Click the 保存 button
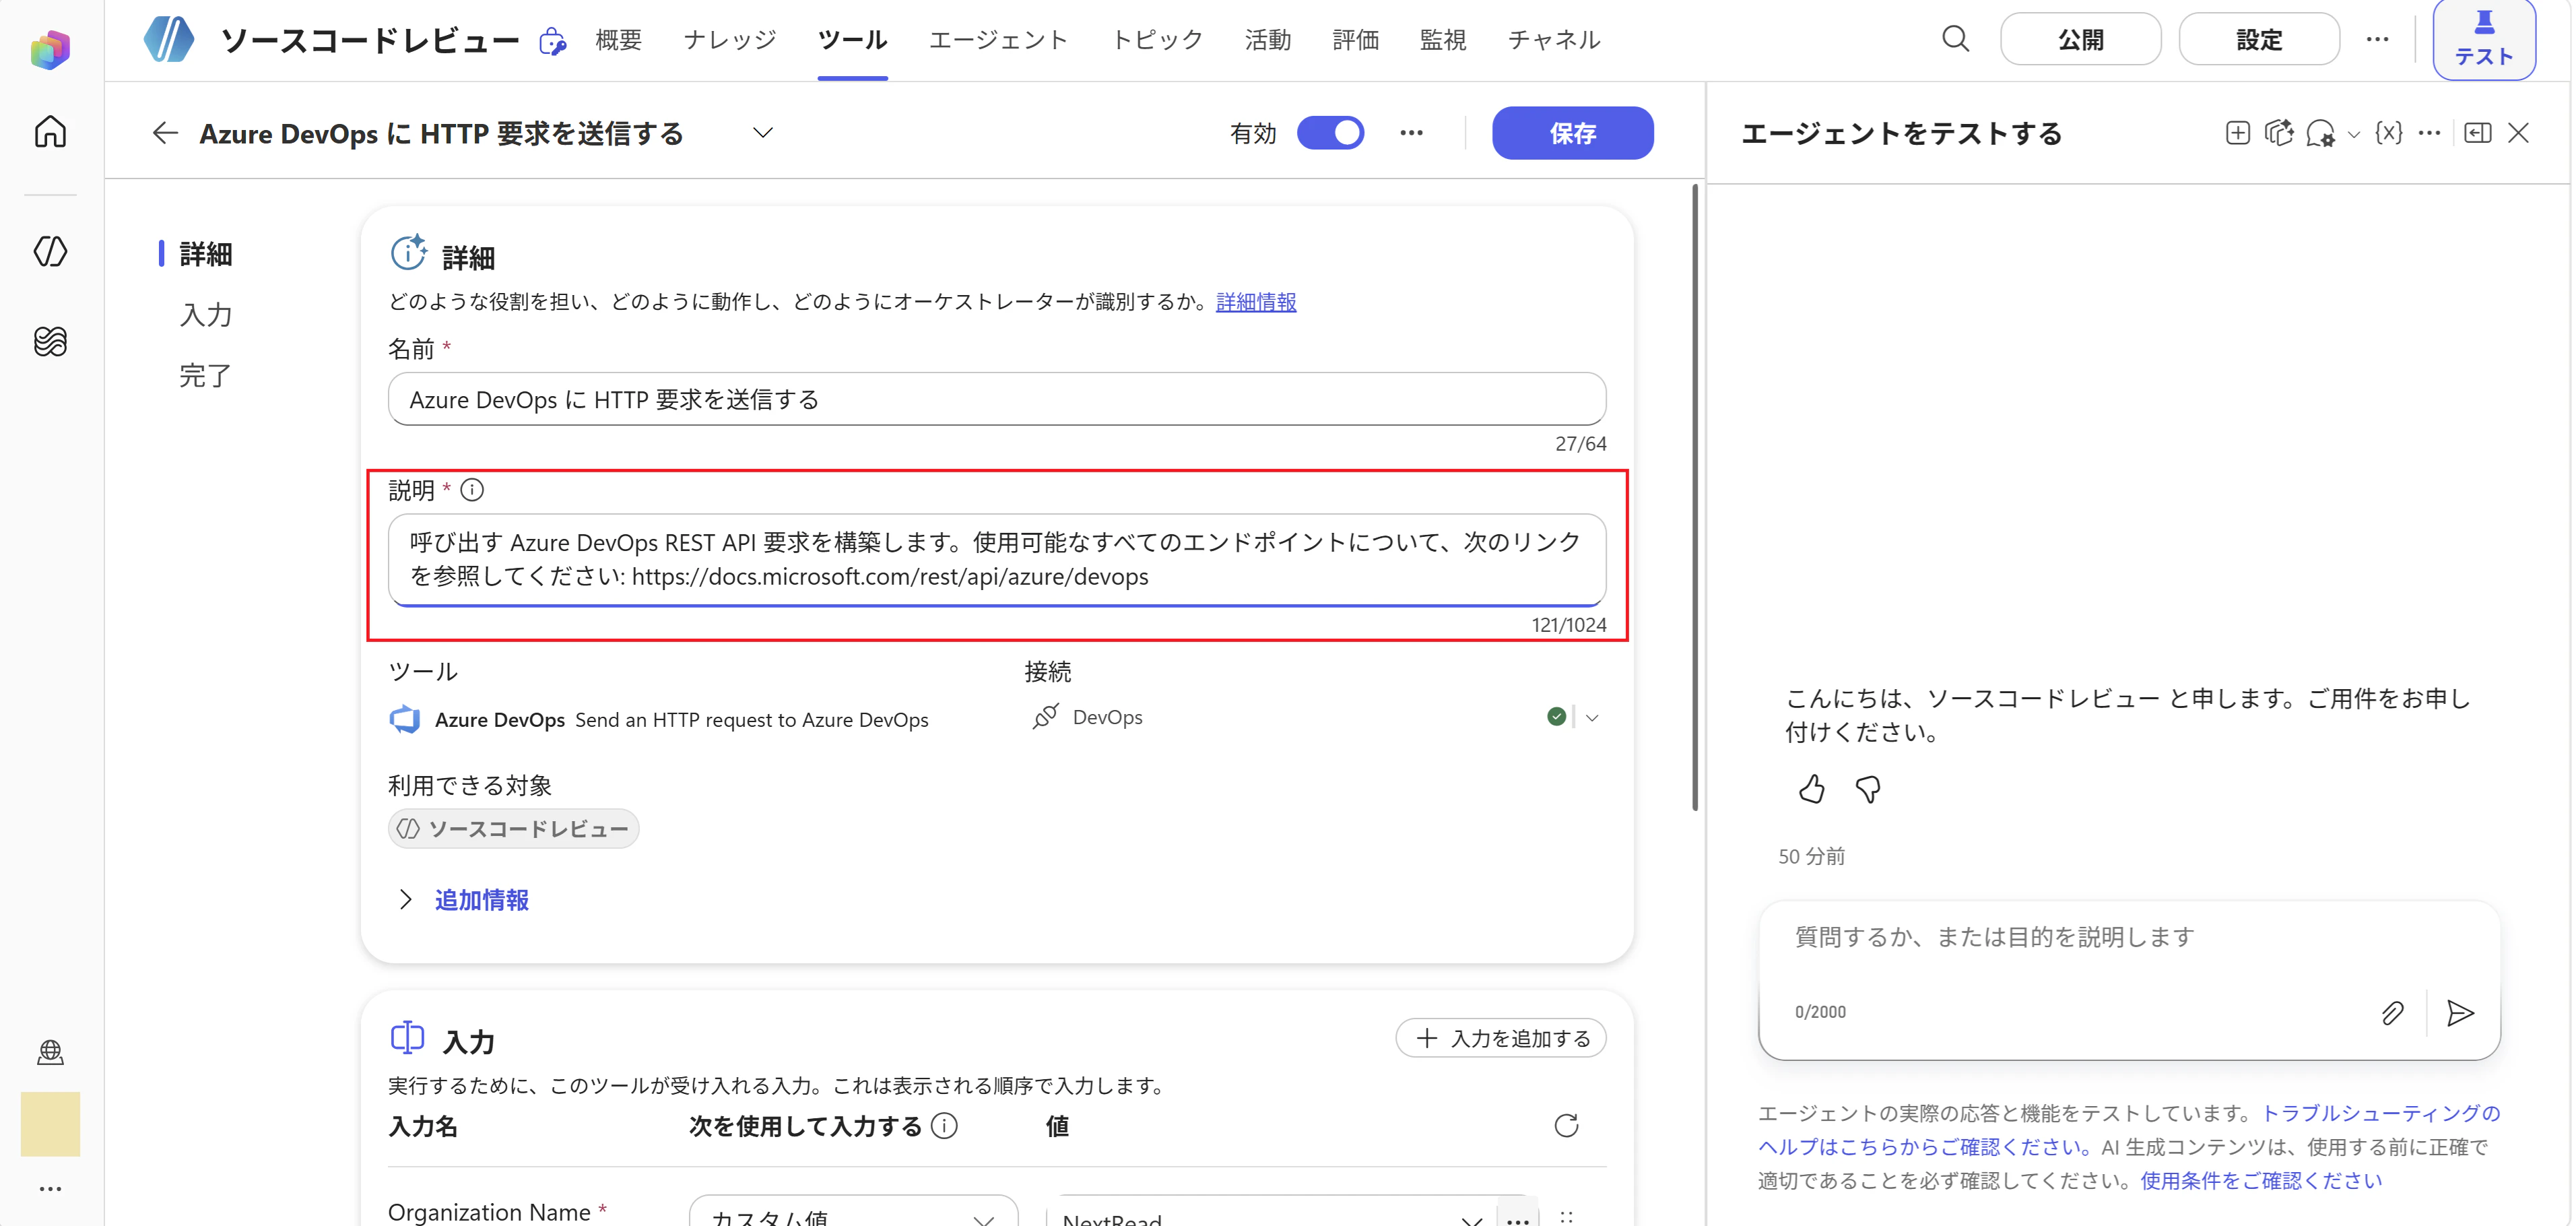Viewport: 2576px width, 1226px height. coord(1572,133)
